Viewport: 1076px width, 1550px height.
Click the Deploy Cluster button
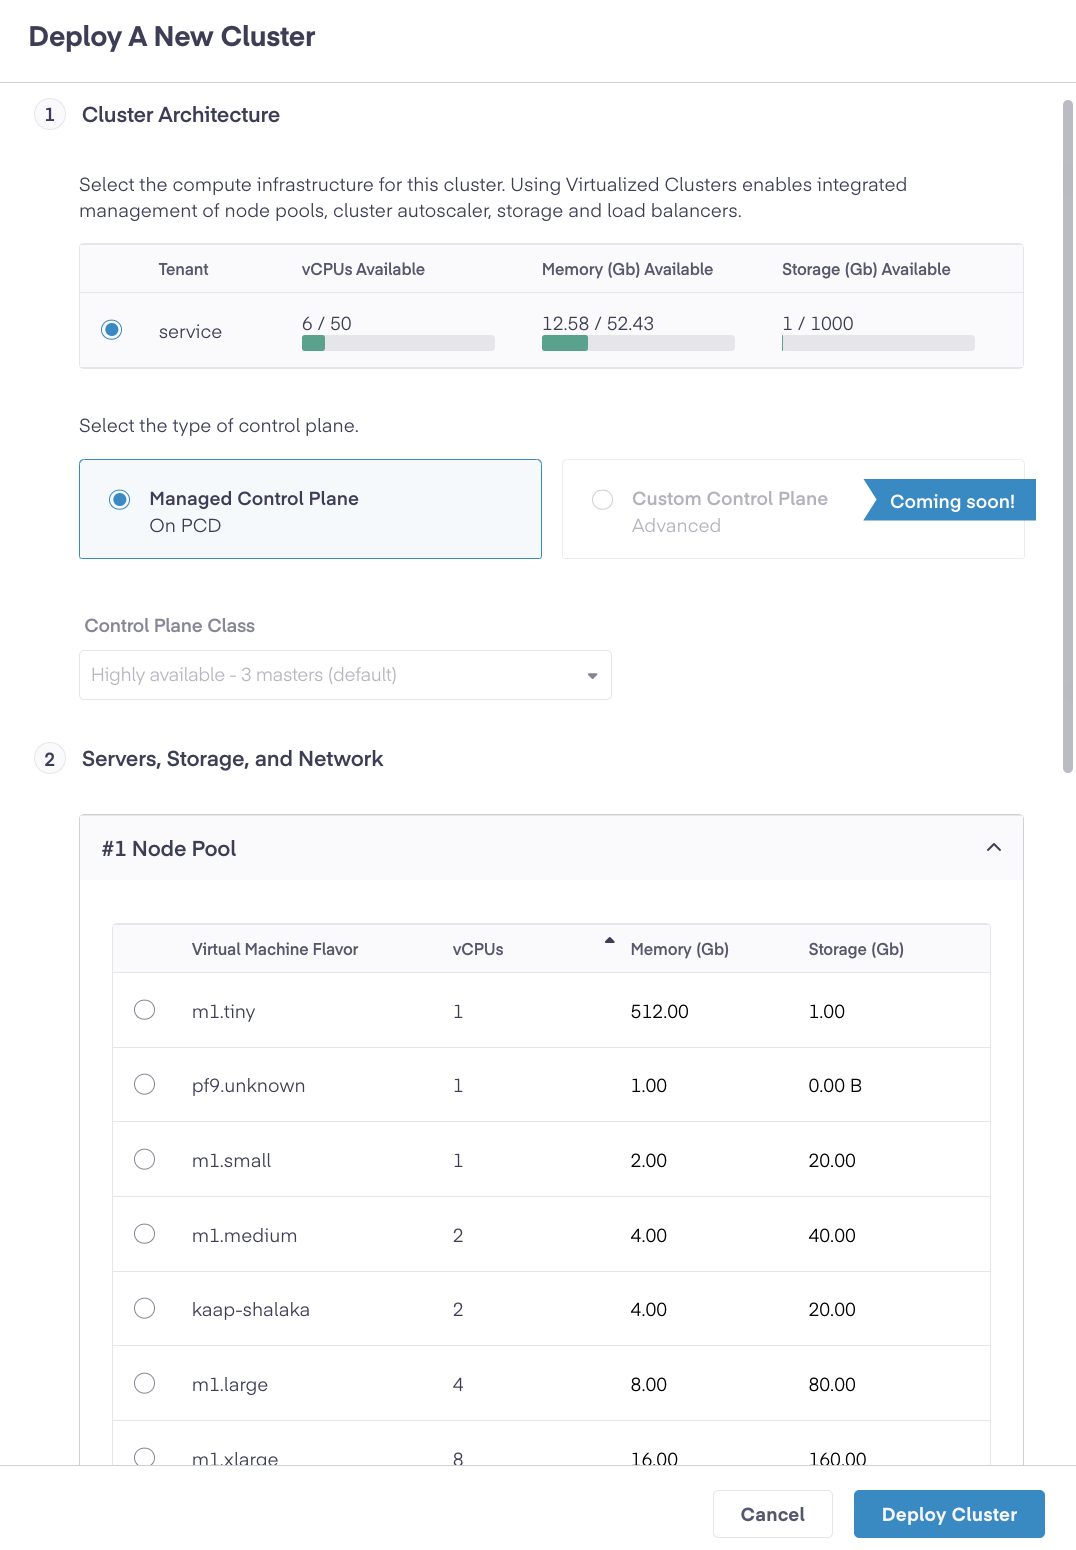(948, 1514)
